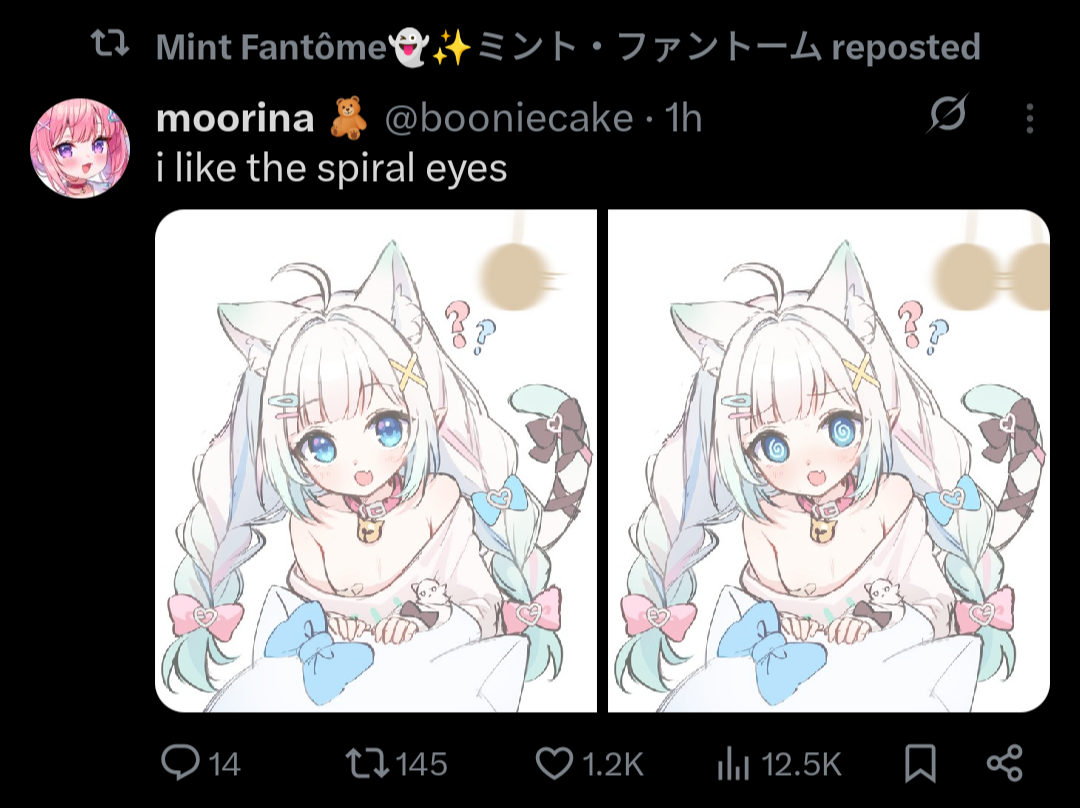Click the teddy bear emoji next to moorina
The width and height of the screenshot is (1080, 808).
point(349,118)
